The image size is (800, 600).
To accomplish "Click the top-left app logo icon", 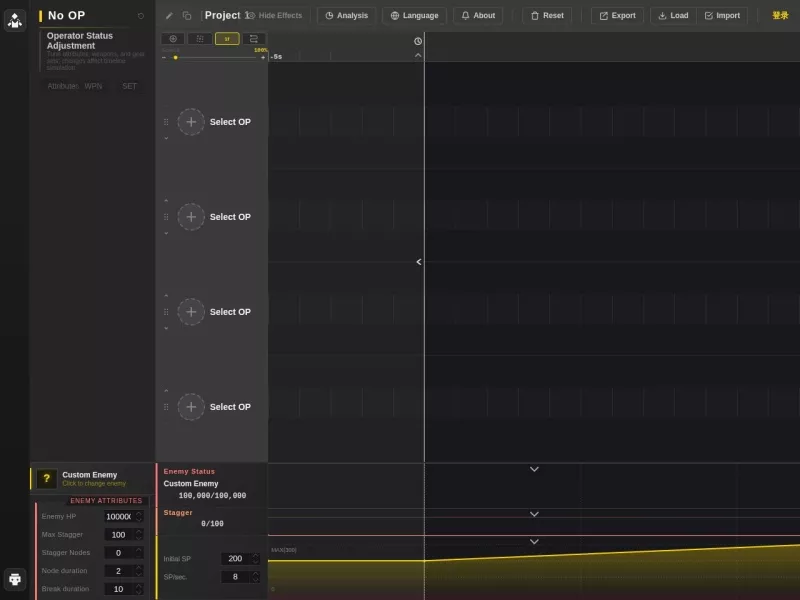I will coord(15,20).
